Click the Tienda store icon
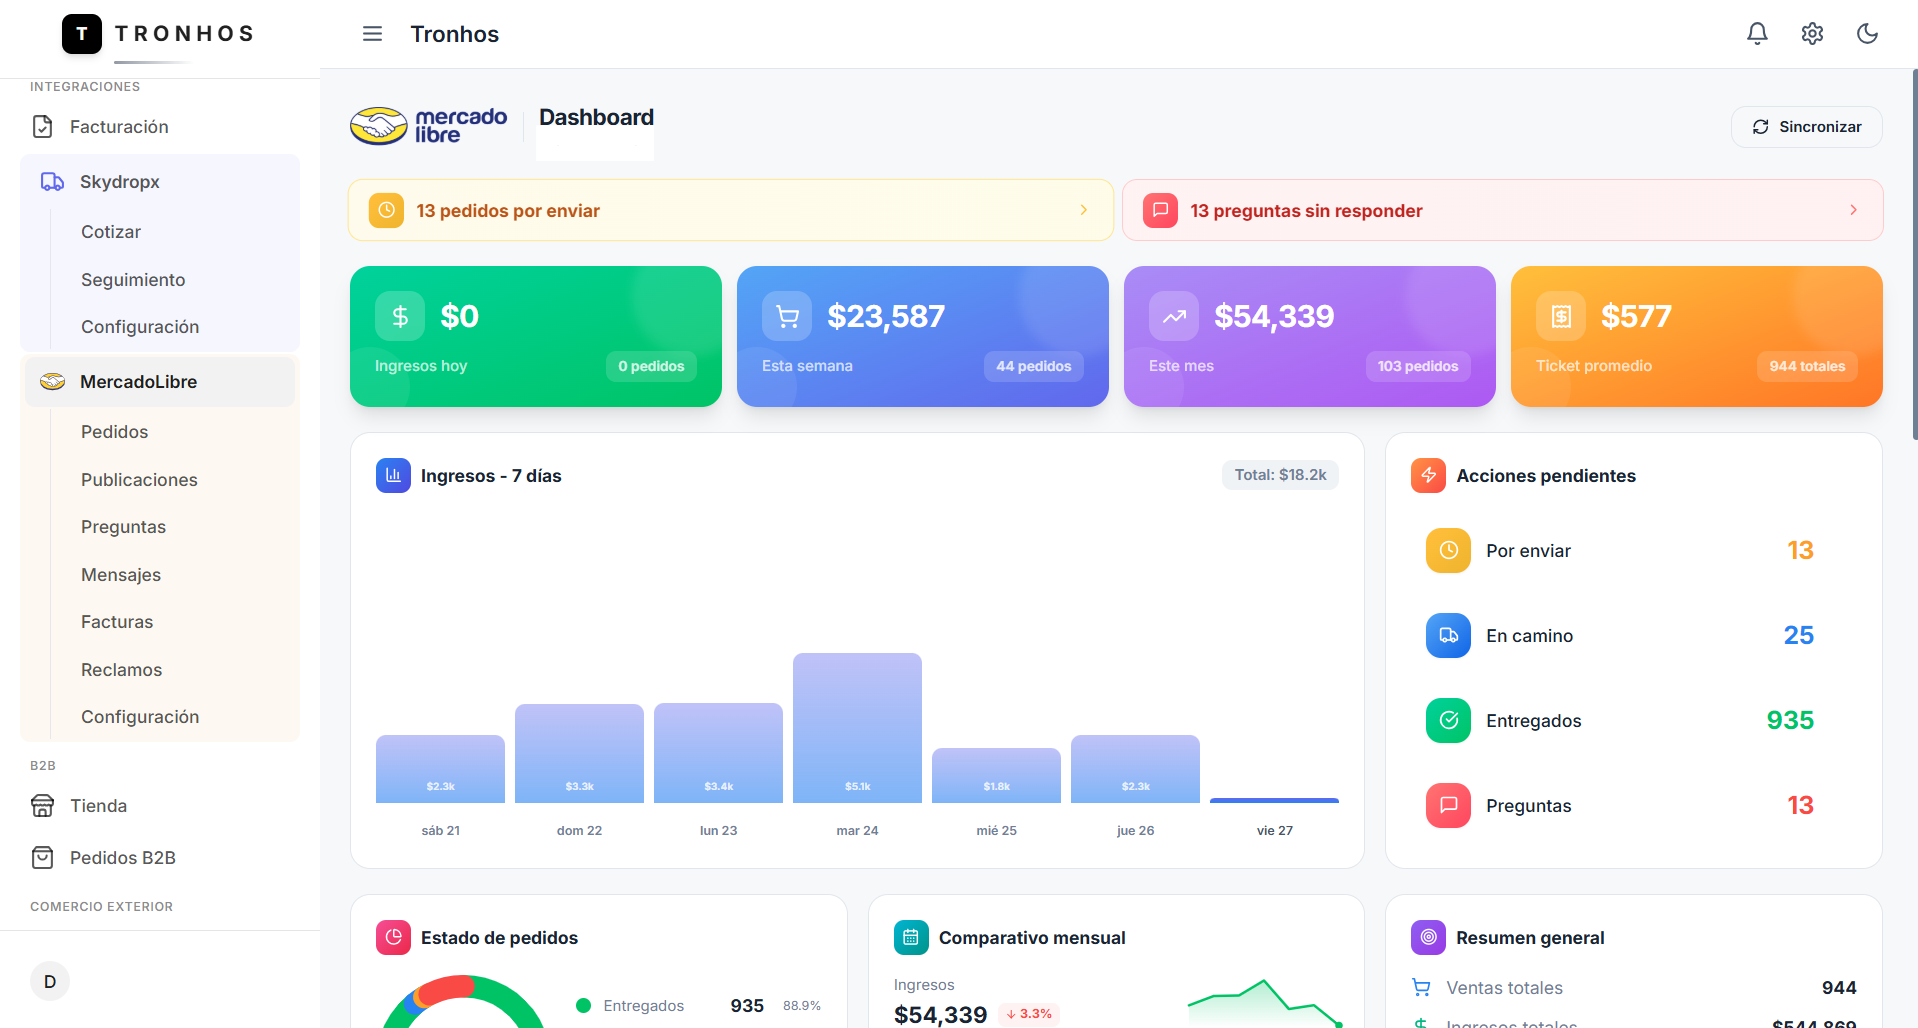The image size is (1918, 1028). point(43,806)
